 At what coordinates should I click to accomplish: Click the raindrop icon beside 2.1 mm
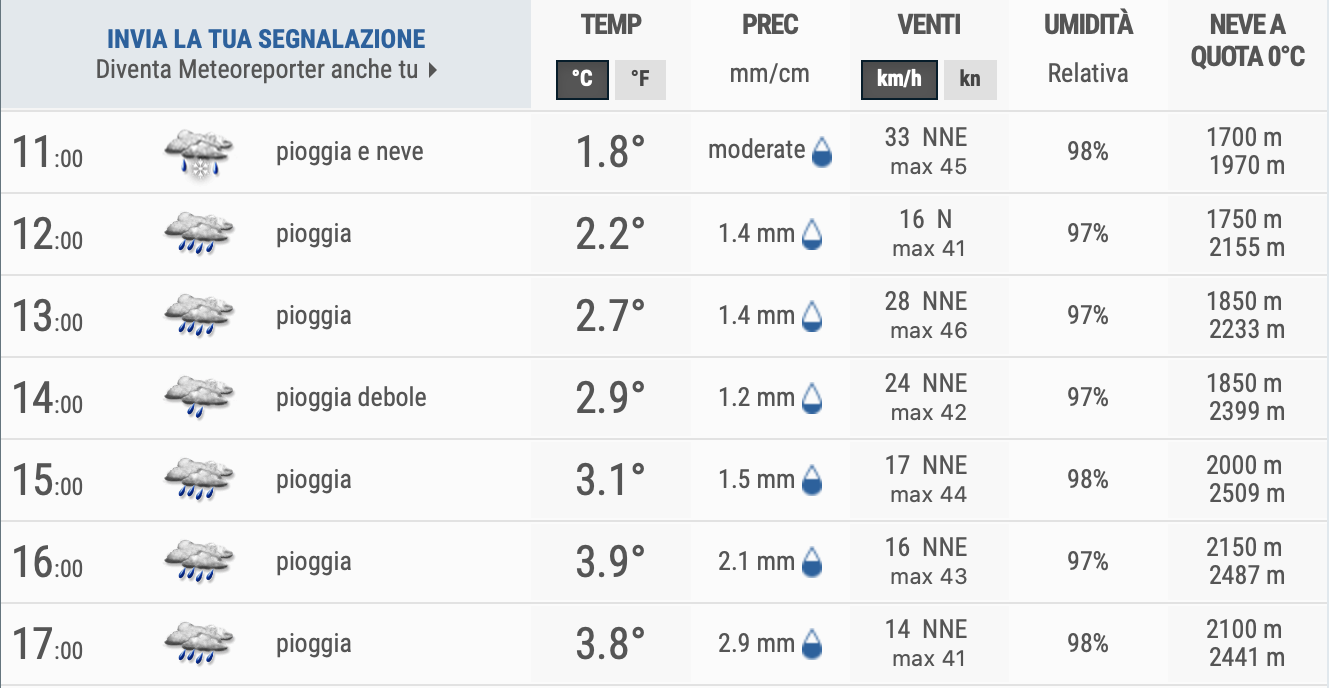[x=813, y=563]
